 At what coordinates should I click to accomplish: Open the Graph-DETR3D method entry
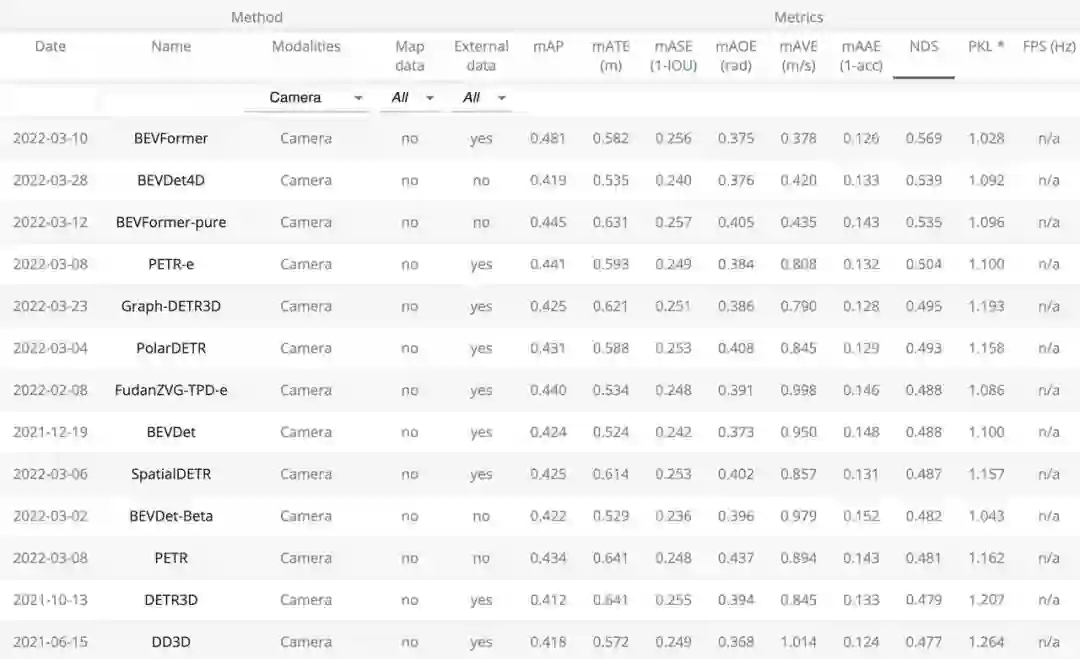(171, 307)
